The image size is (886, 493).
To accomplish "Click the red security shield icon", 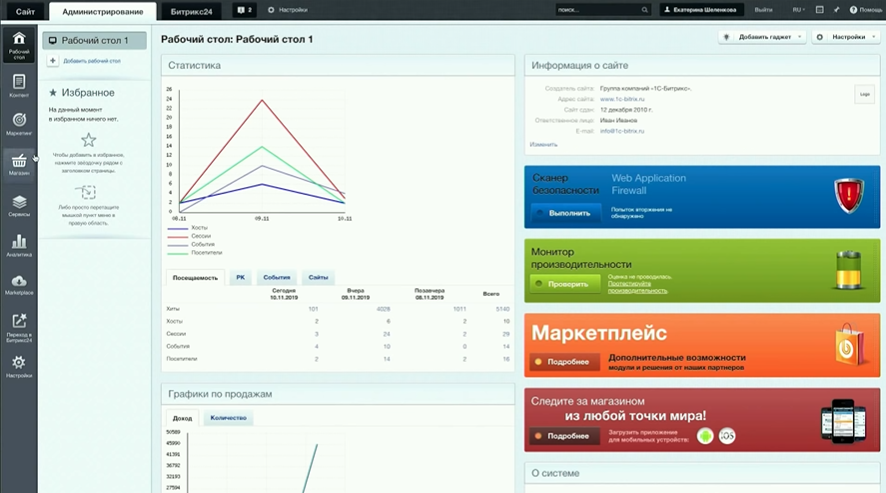I will (849, 196).
